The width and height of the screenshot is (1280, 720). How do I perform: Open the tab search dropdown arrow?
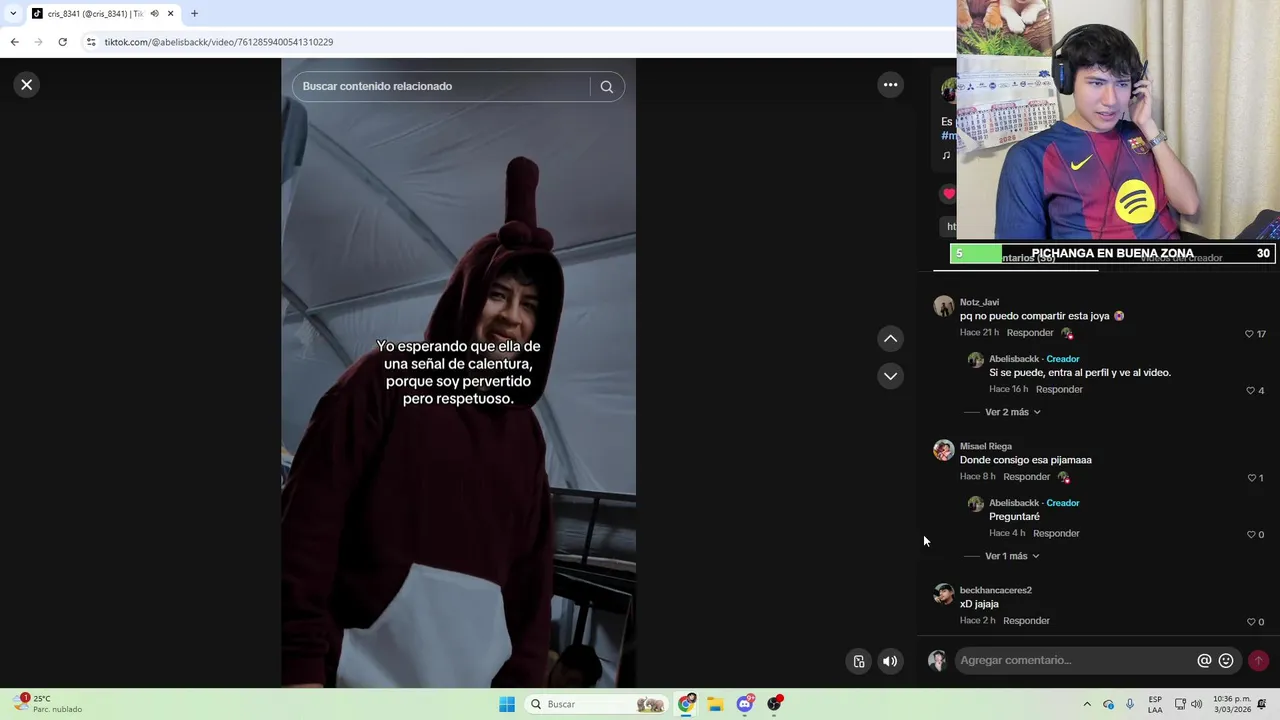pyautogui.click(x=12, y=14)
